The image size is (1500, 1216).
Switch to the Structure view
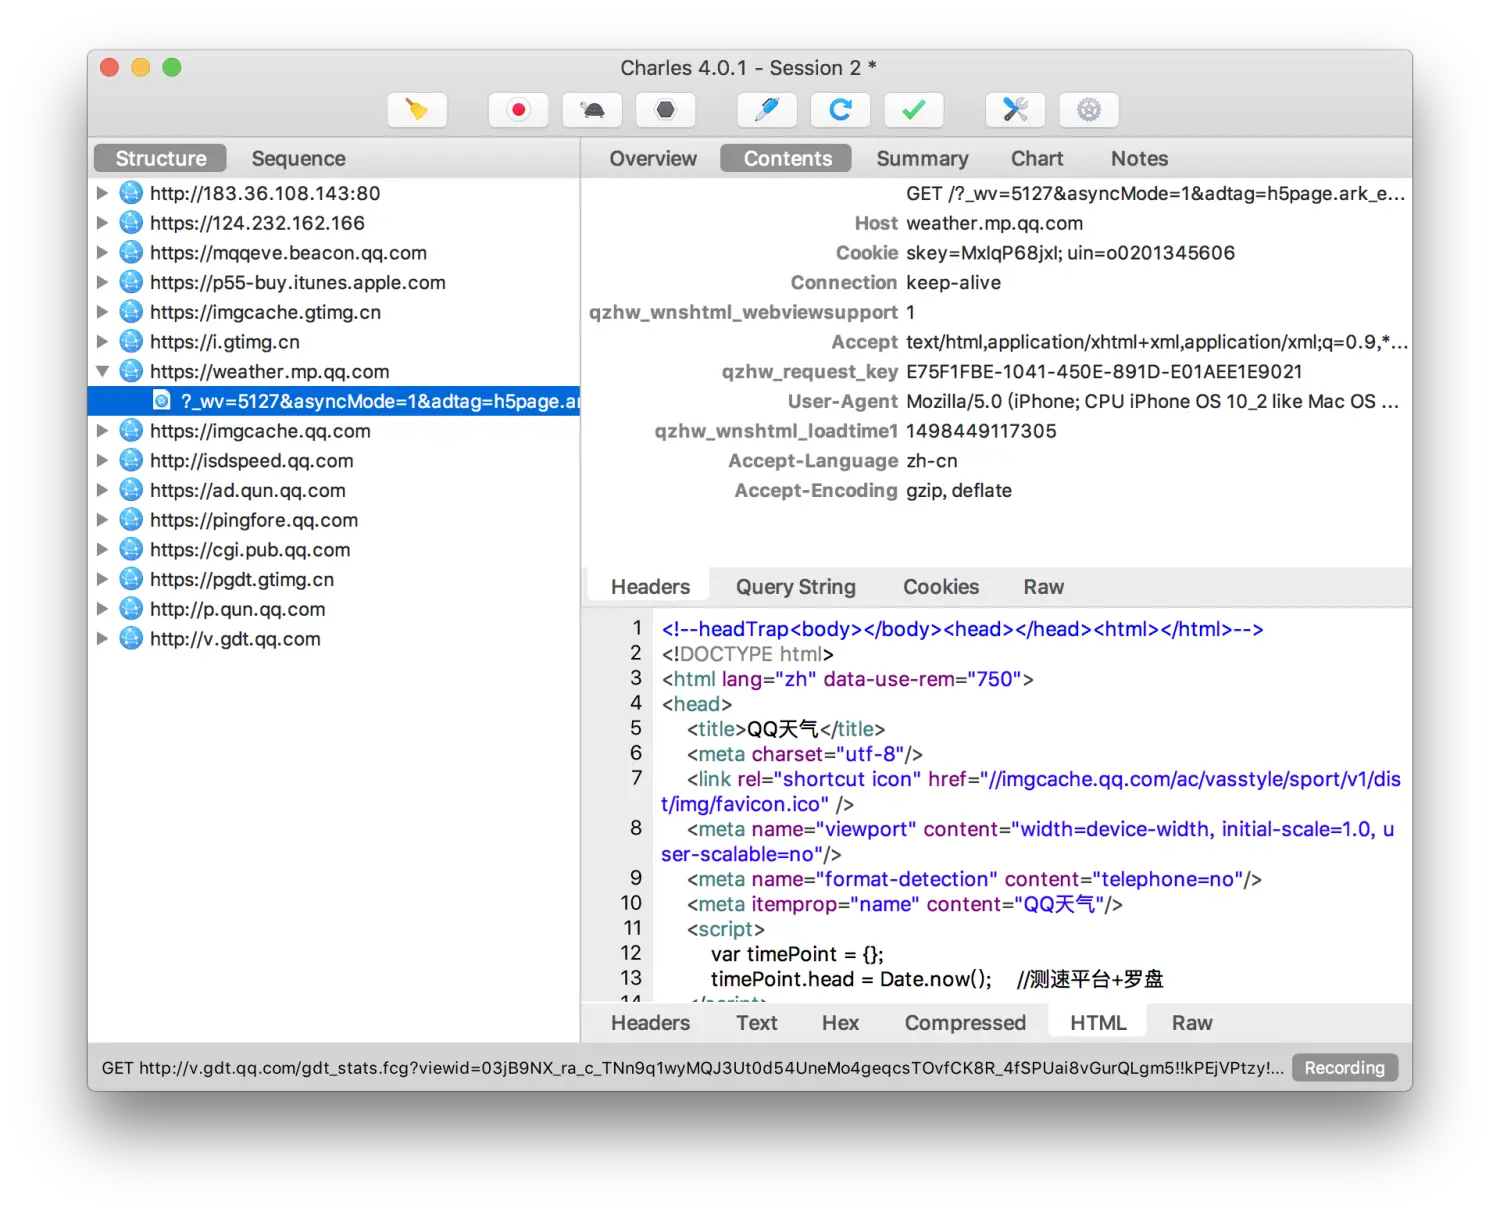[x=160, y=158]
